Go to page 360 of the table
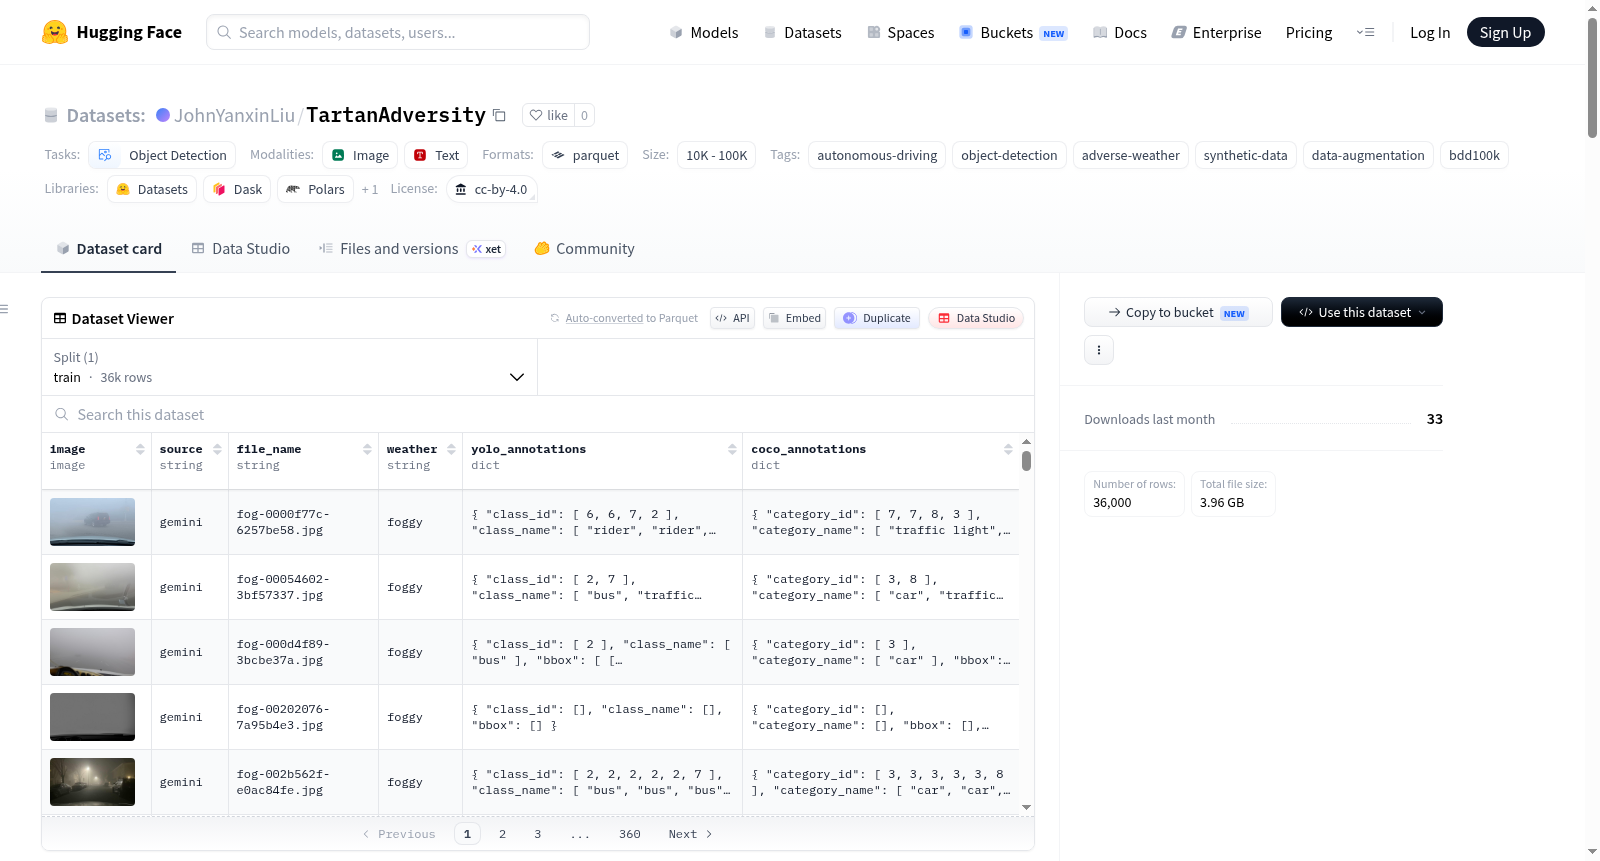 tap(630, 834)
